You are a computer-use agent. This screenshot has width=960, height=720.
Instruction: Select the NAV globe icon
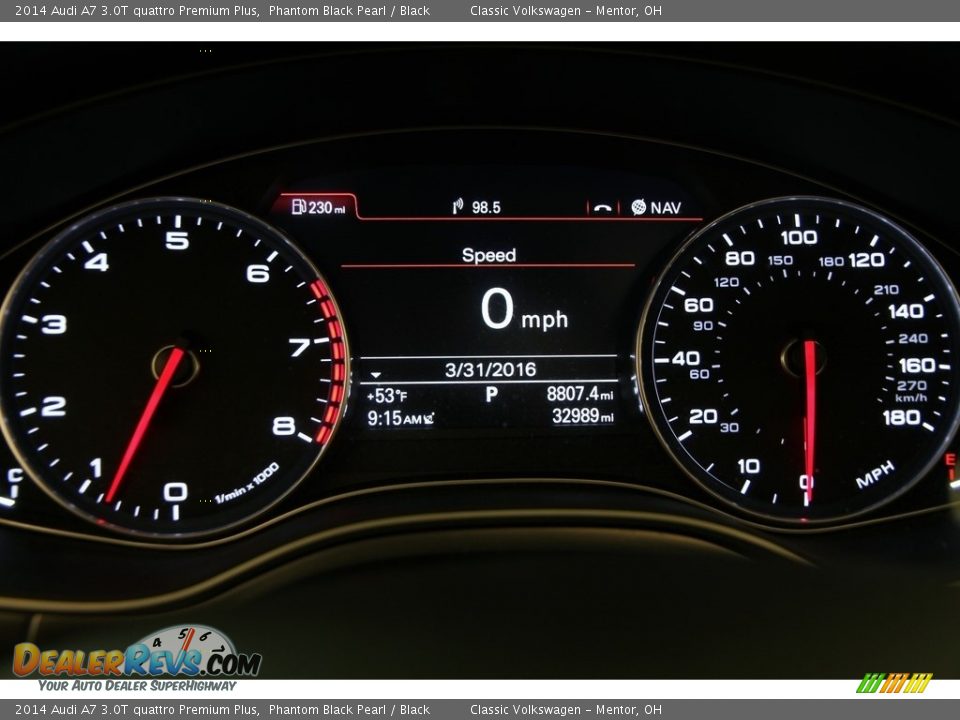(x=638, y=208)
